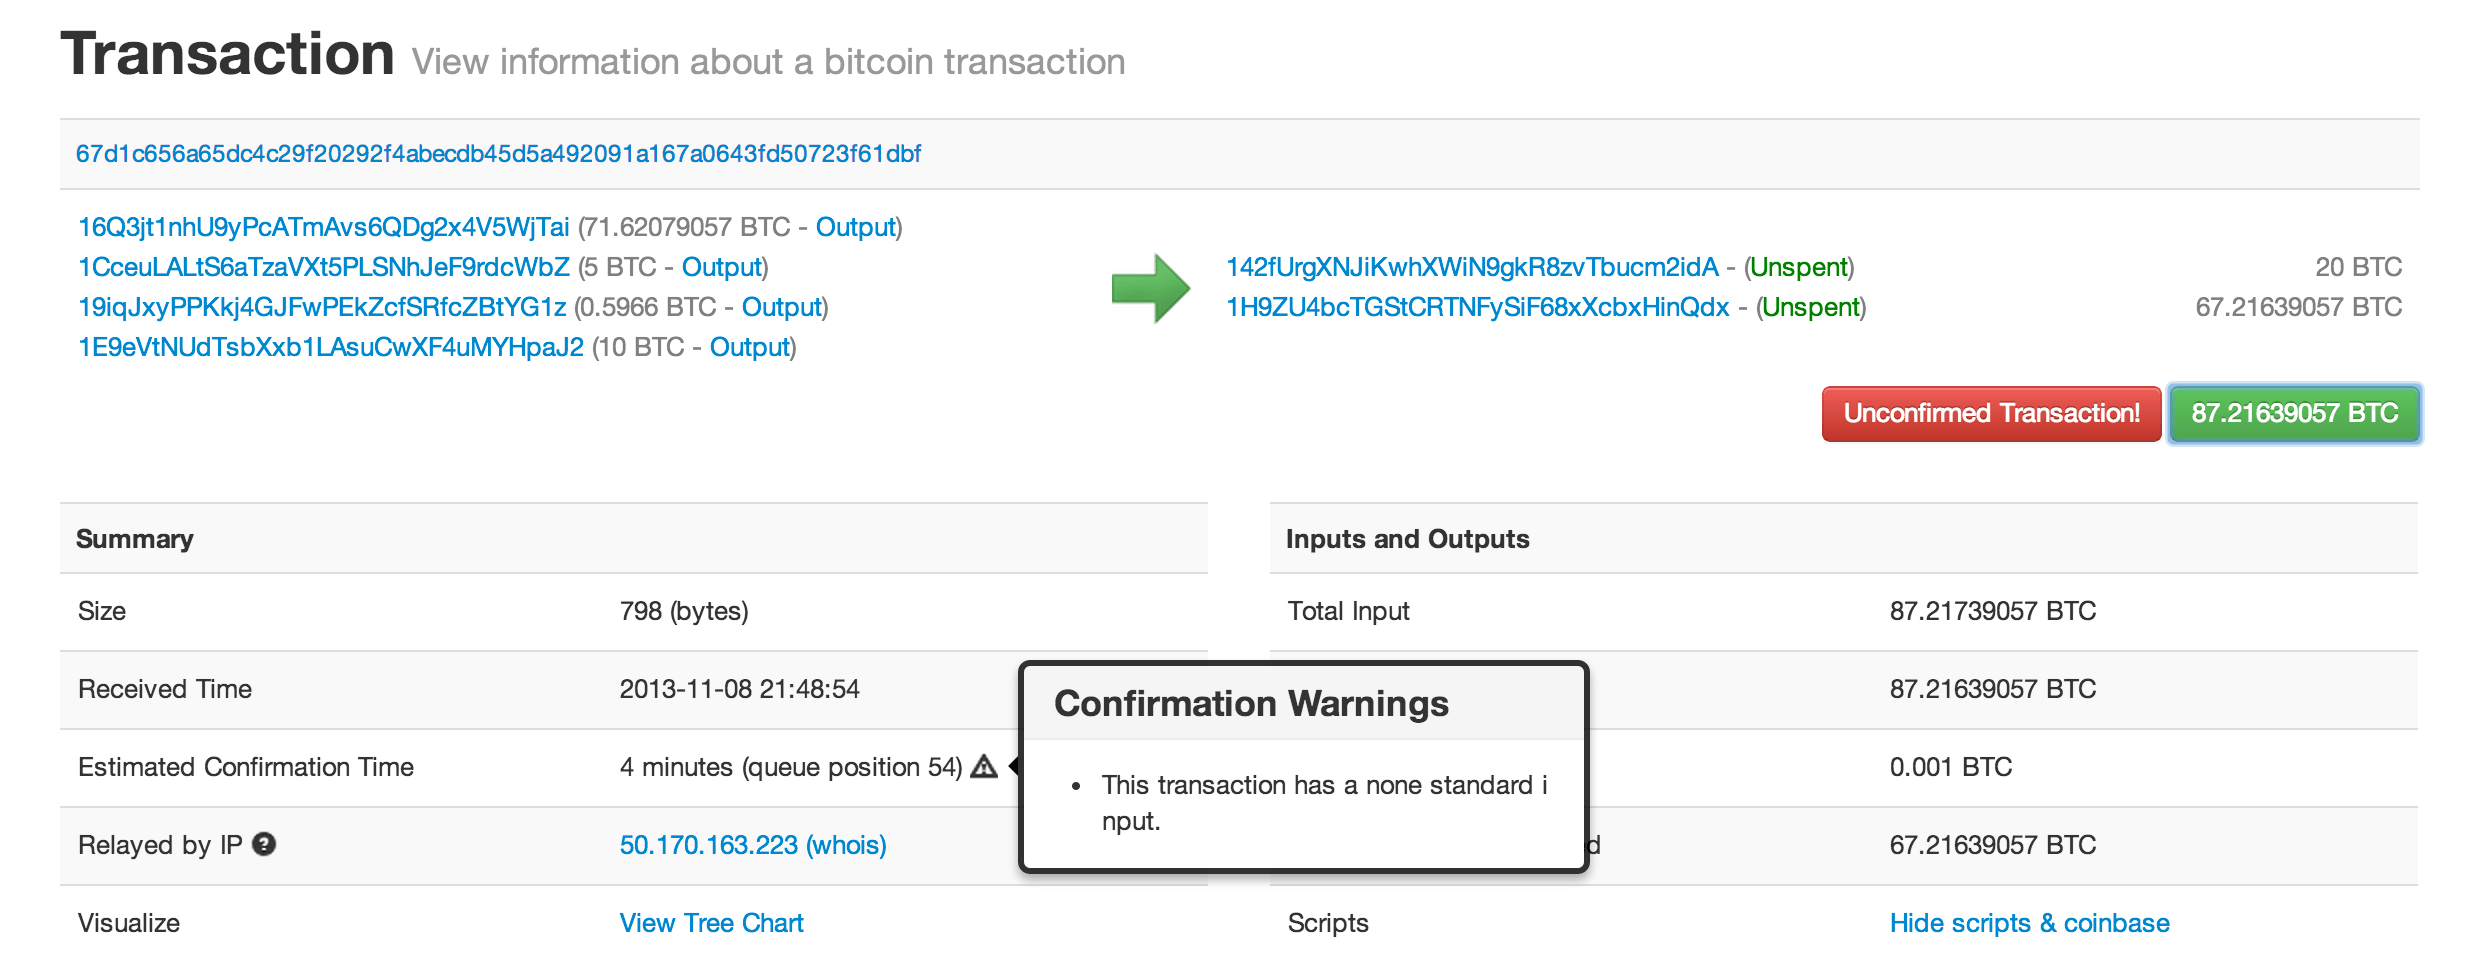Click Output link for the 10 BTC input
The width and height of the screenshot is (2470, 968).
pos(749,348)
